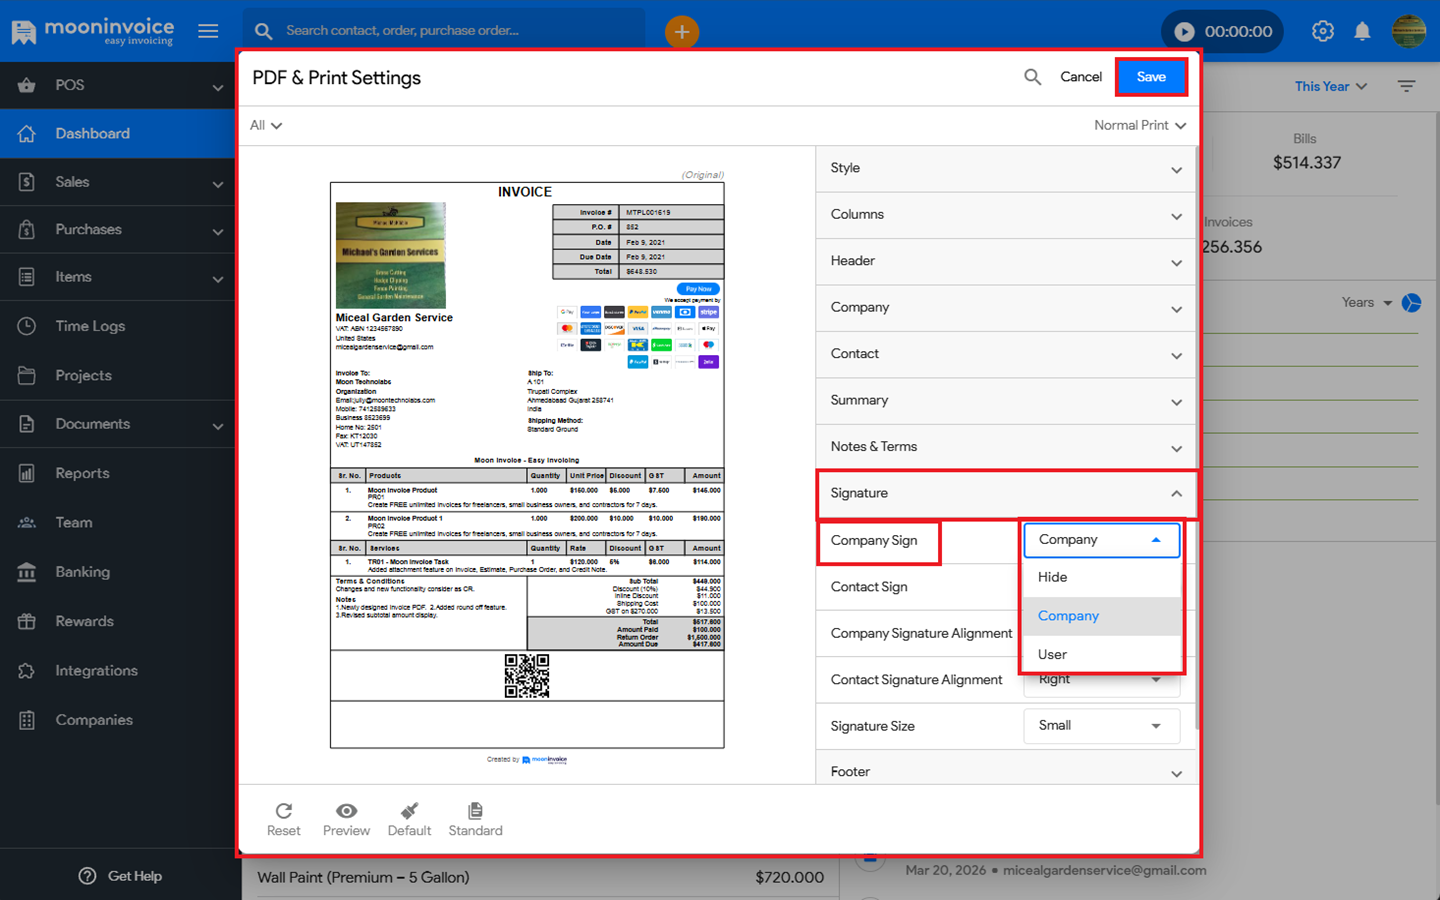Apply the Default template brush icon

pyautogui.click(x=409, y=811)
